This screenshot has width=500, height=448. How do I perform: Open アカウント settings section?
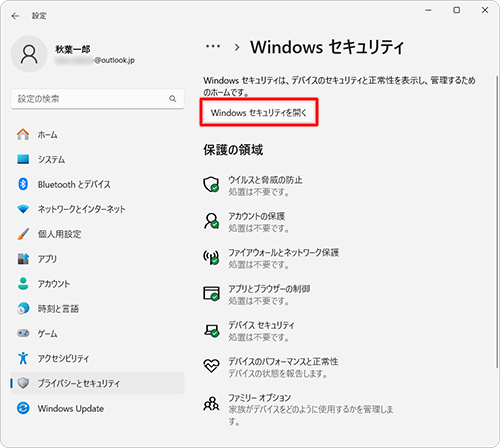coord(97,284)
